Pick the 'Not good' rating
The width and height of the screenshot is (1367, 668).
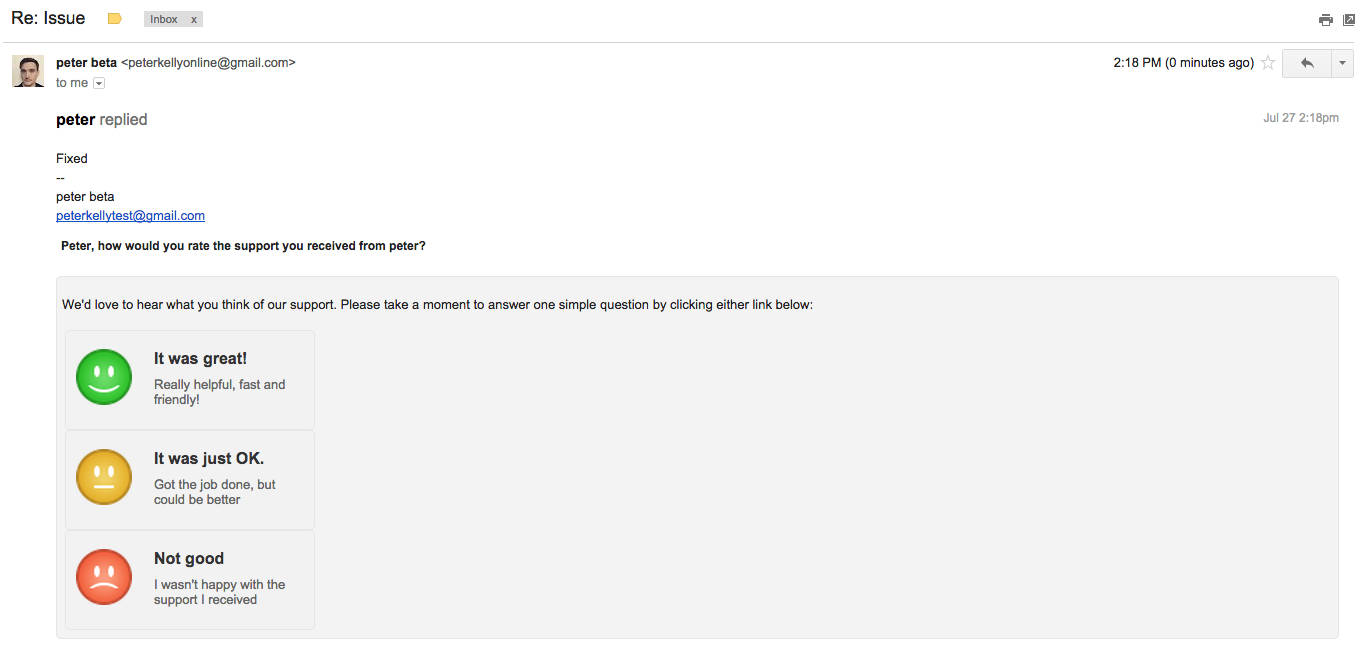coord(189,559)
